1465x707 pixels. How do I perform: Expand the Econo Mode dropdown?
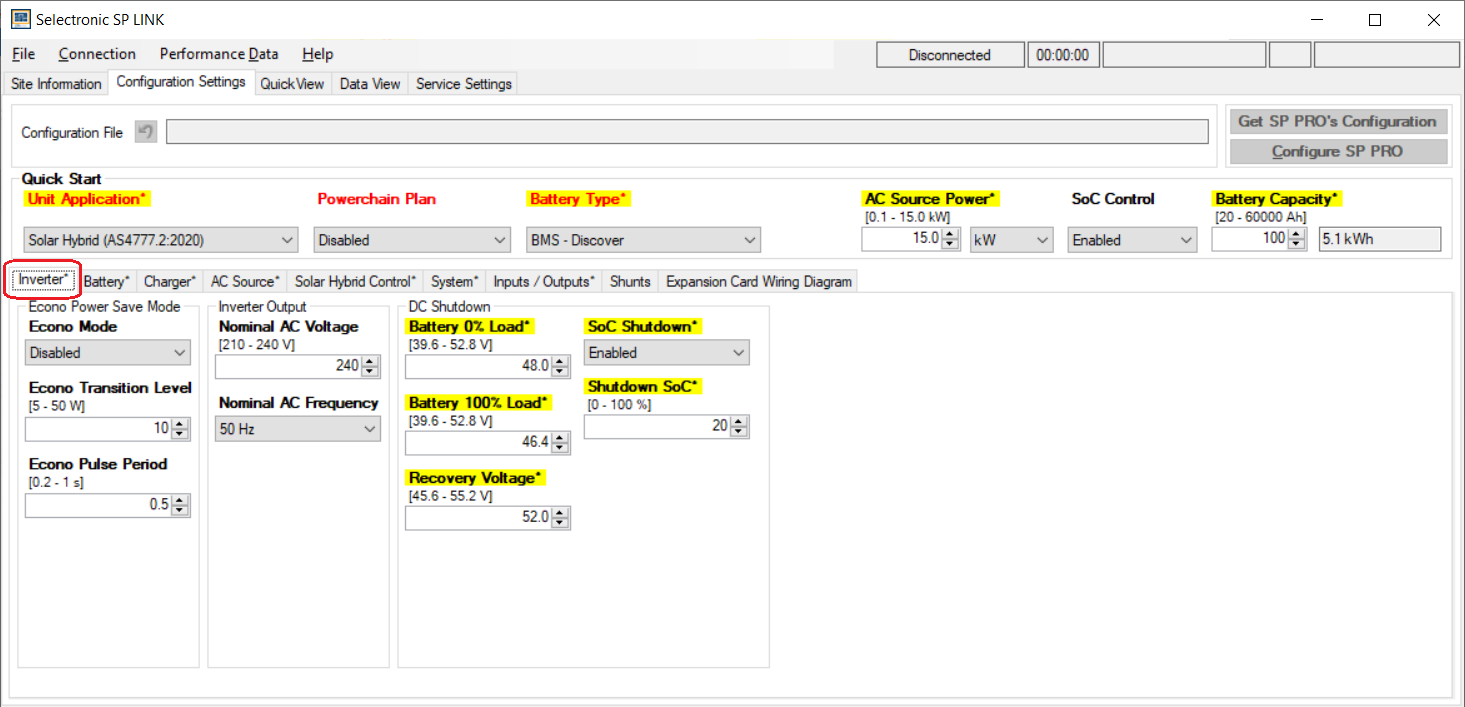click(x=107, y=353)
